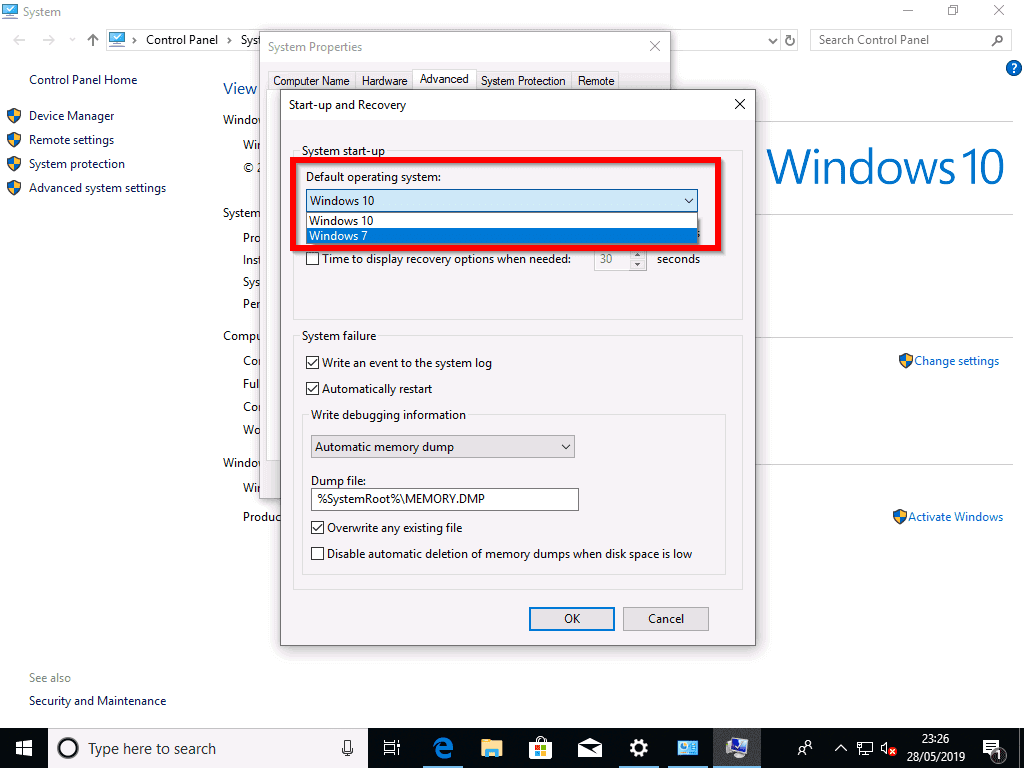The image size is (1024, 768).
Task: Open Remote settings link
Action: (71, 140)
